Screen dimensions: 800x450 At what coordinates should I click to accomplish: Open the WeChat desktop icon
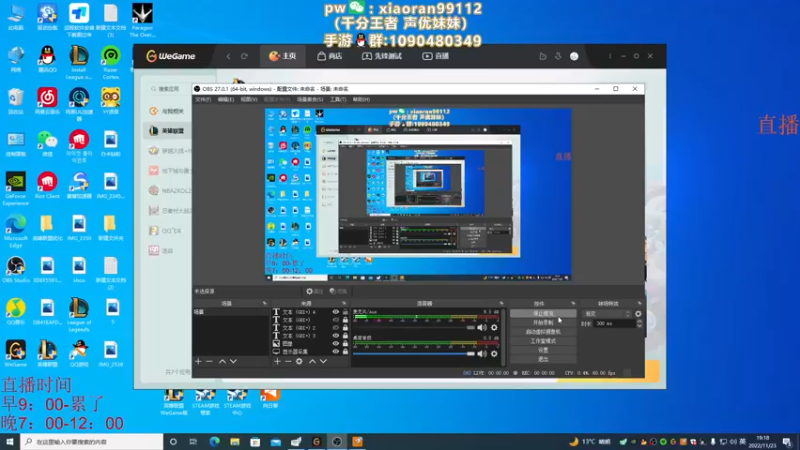[x=47, y=143]
